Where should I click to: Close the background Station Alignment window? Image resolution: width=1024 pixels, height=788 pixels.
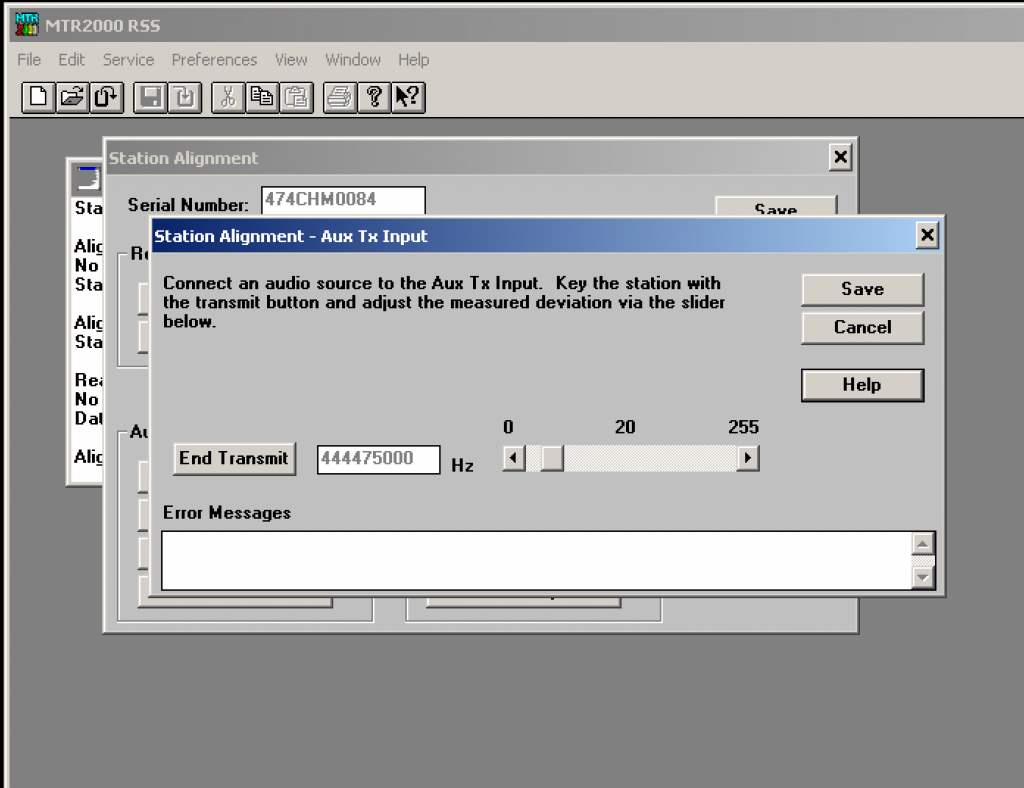(840, 157)
